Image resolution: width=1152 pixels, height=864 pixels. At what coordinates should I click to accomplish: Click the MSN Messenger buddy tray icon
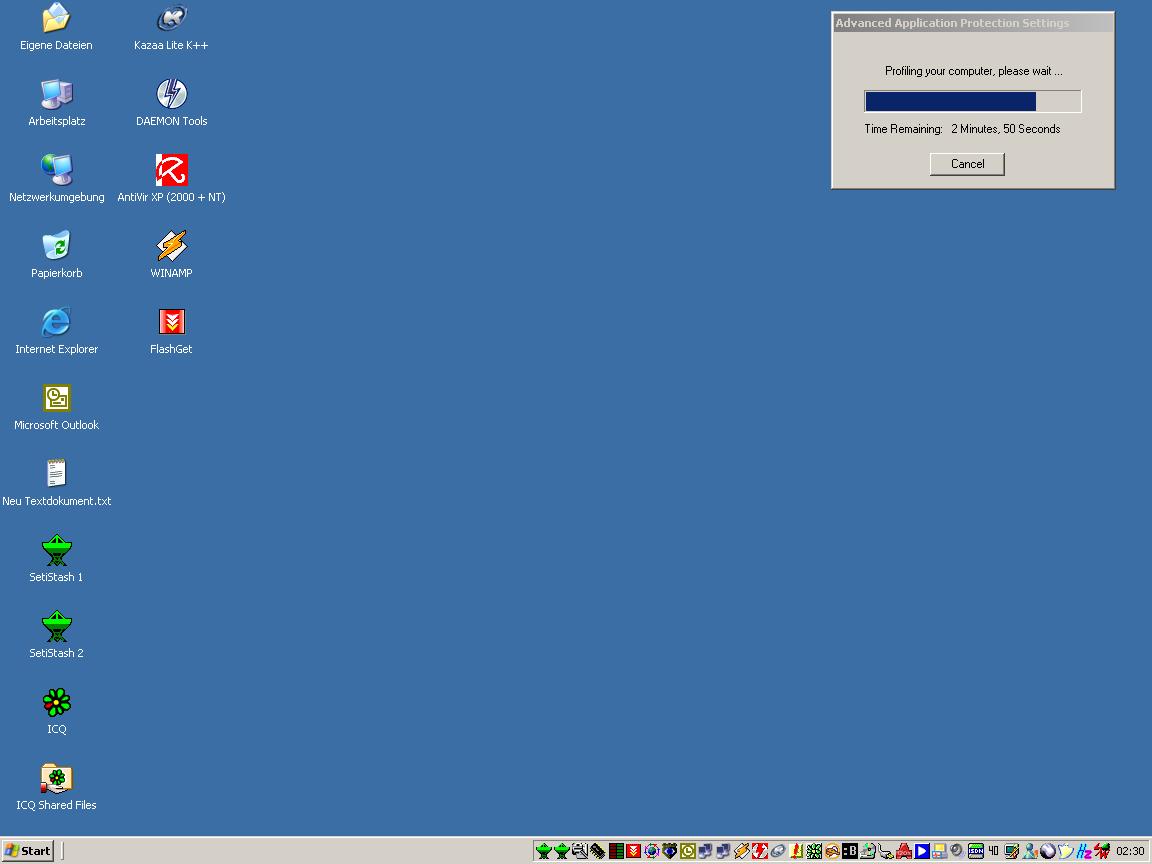click(x=1030, y=851)
